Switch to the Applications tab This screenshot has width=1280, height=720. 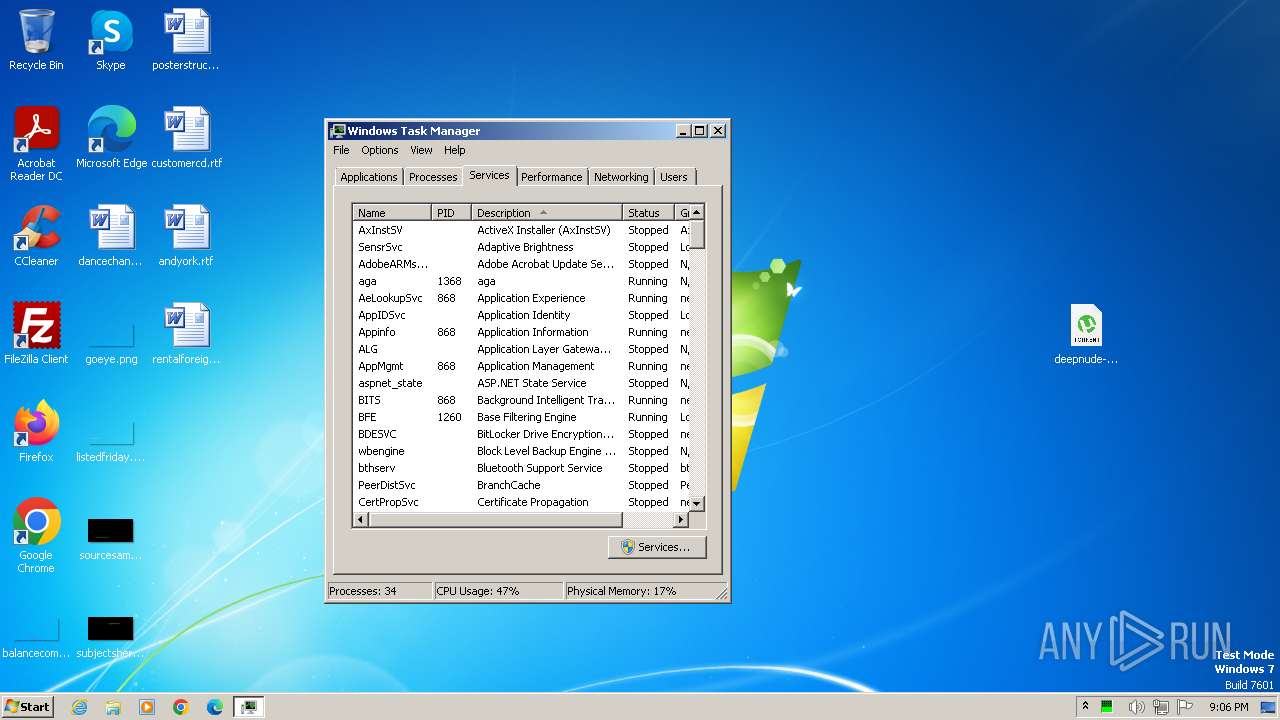(368, 177)
